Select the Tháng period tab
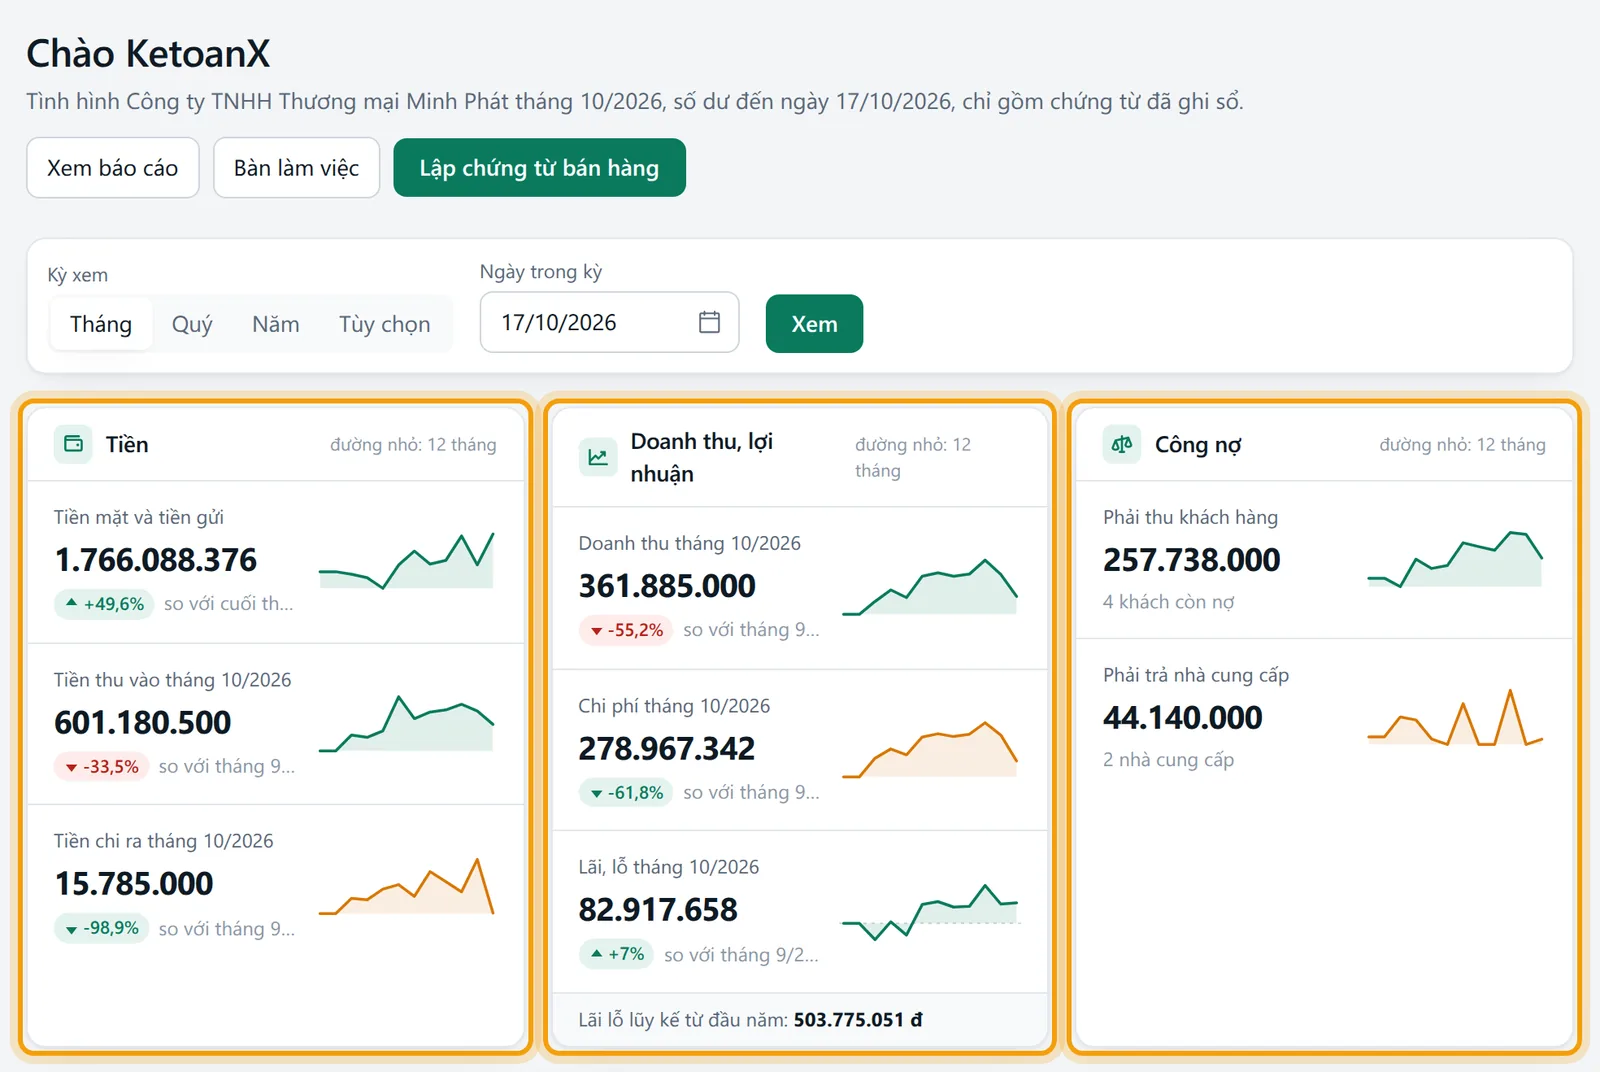This screenshot has width=1600, height=1072. [101, 324]
